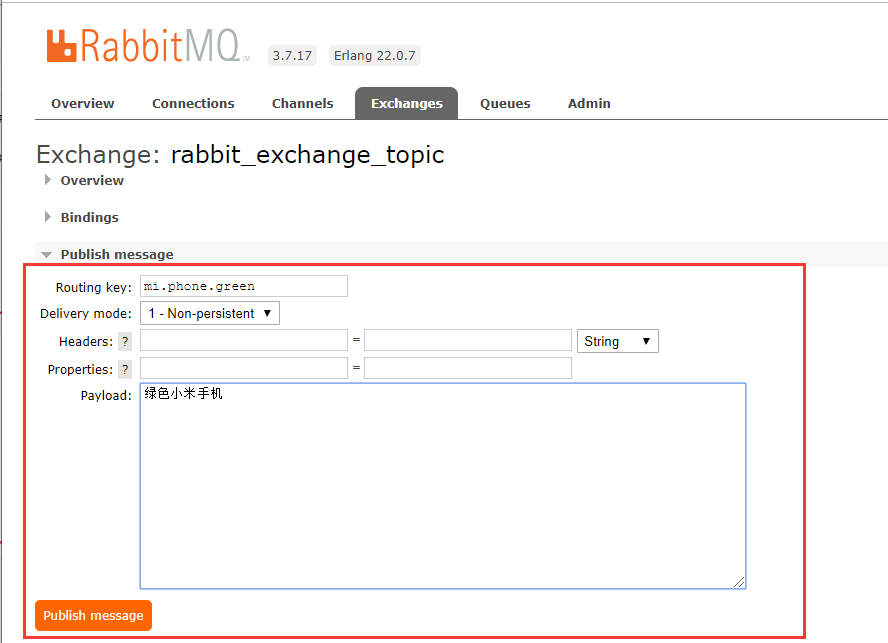Click the Bindings section disclosure arrow

[47, 217]
